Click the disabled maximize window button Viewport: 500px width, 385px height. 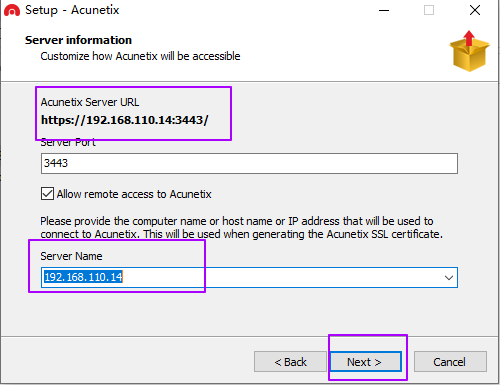click(x=429, y=10)
